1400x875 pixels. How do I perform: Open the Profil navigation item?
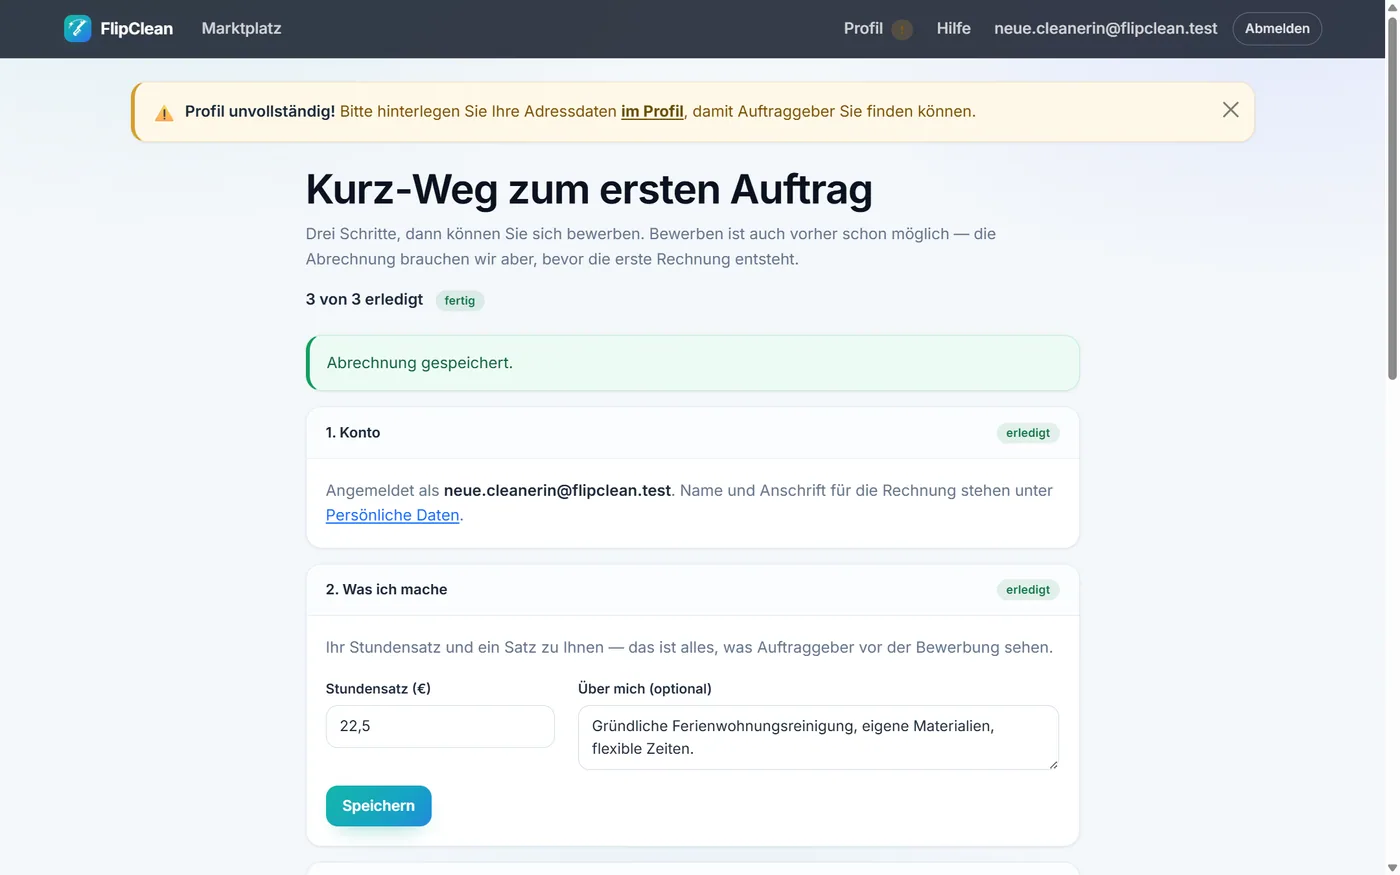click(x=863, y=29)
